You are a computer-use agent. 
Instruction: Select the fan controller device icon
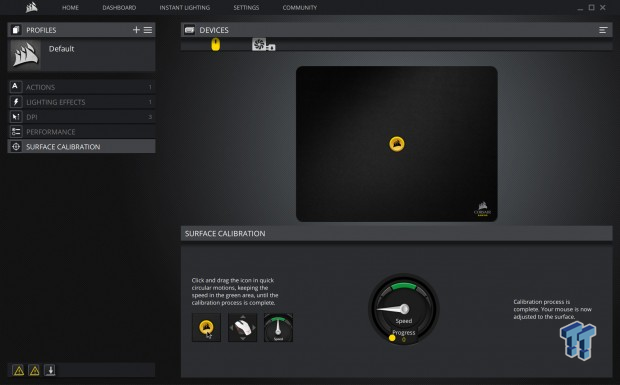tap(263, 44)
